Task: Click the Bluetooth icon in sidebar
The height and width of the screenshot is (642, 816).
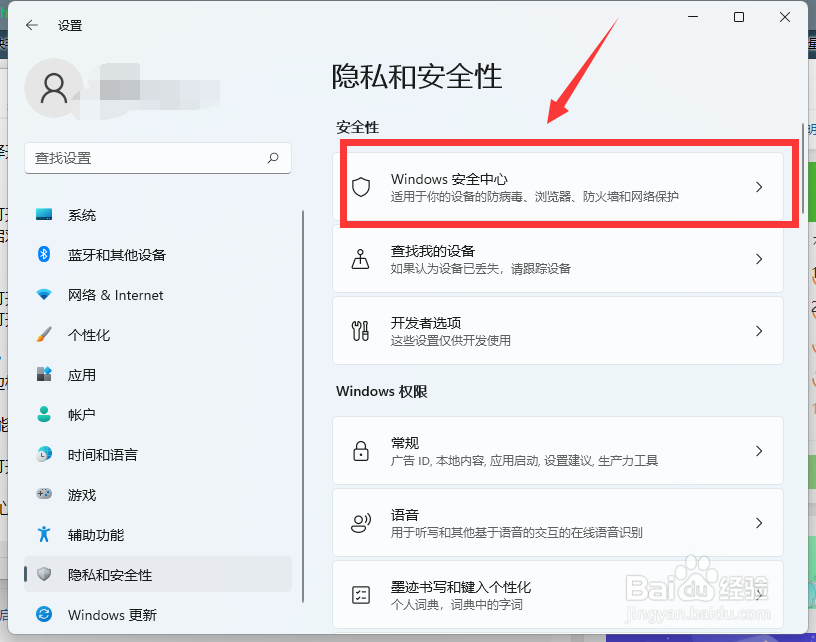Action: [44, 254]
